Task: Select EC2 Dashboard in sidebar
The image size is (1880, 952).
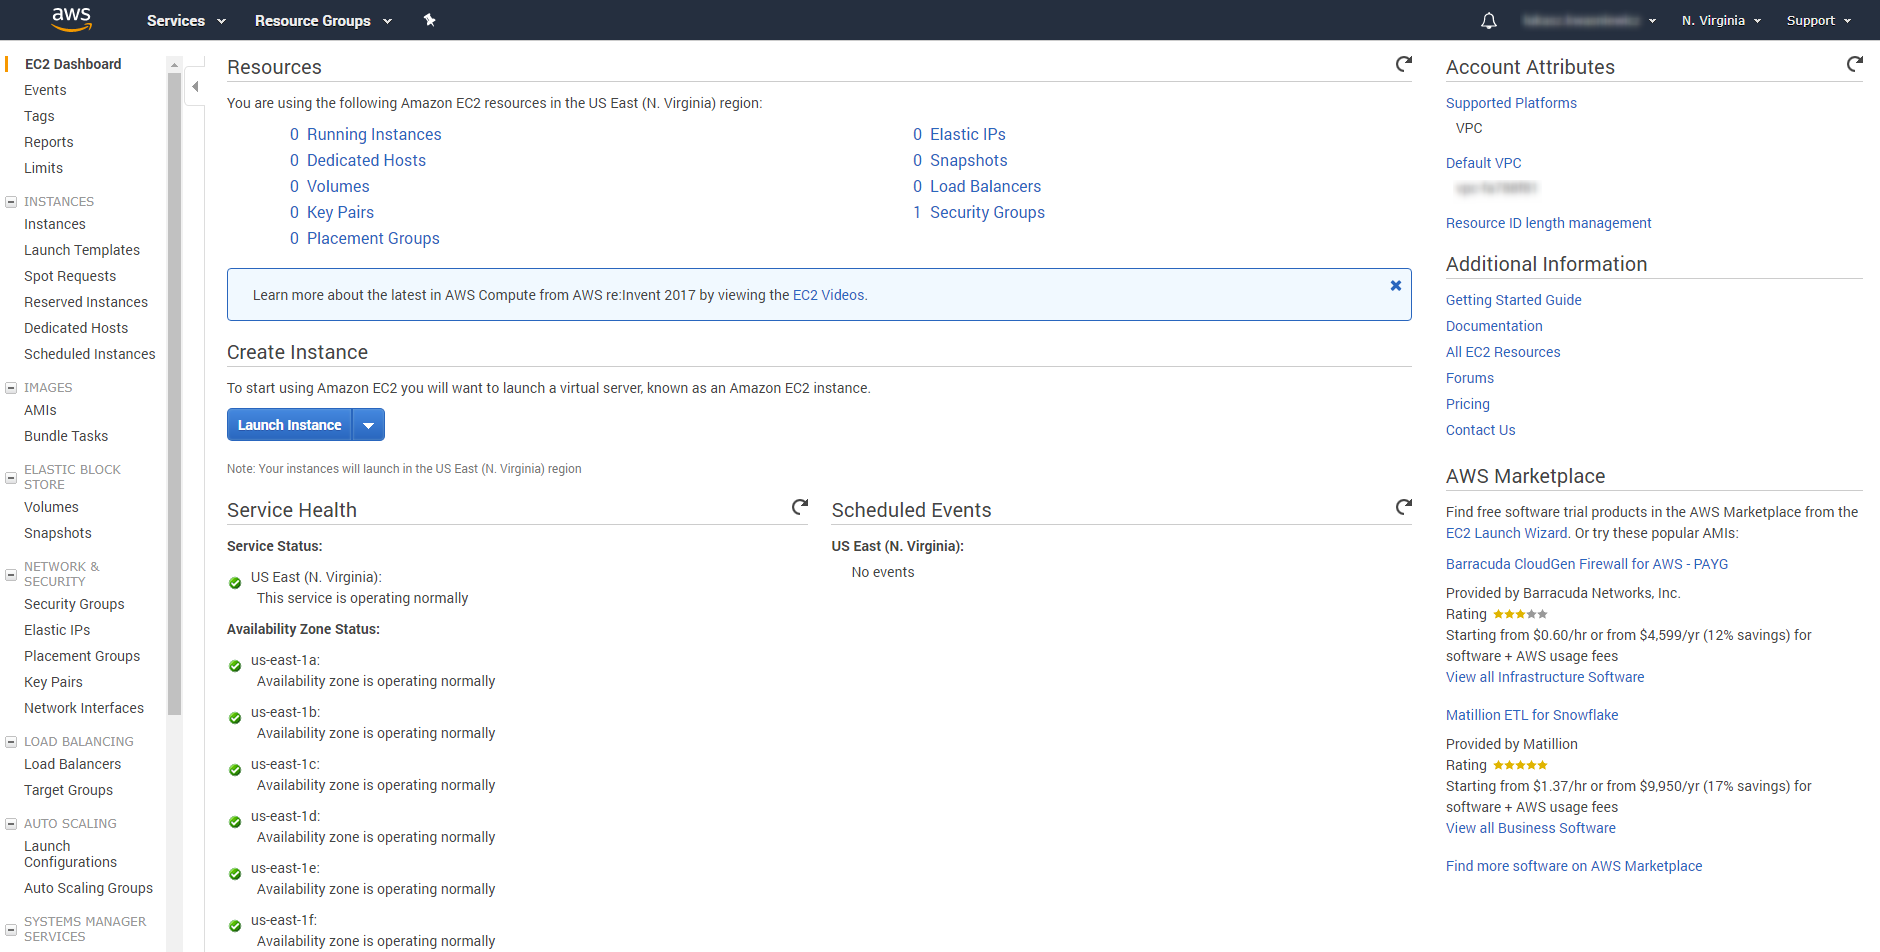Action: (x=73, y=64)
